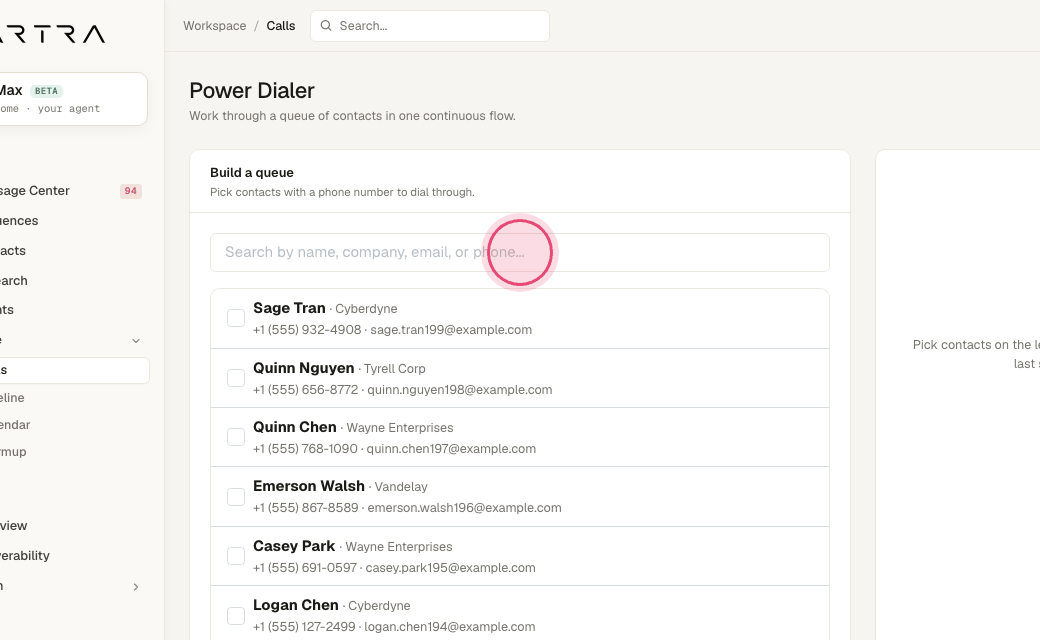The image size is (1040, 640).
Task: Collapse the sidebar section with the down chevron
Action: 136,341
